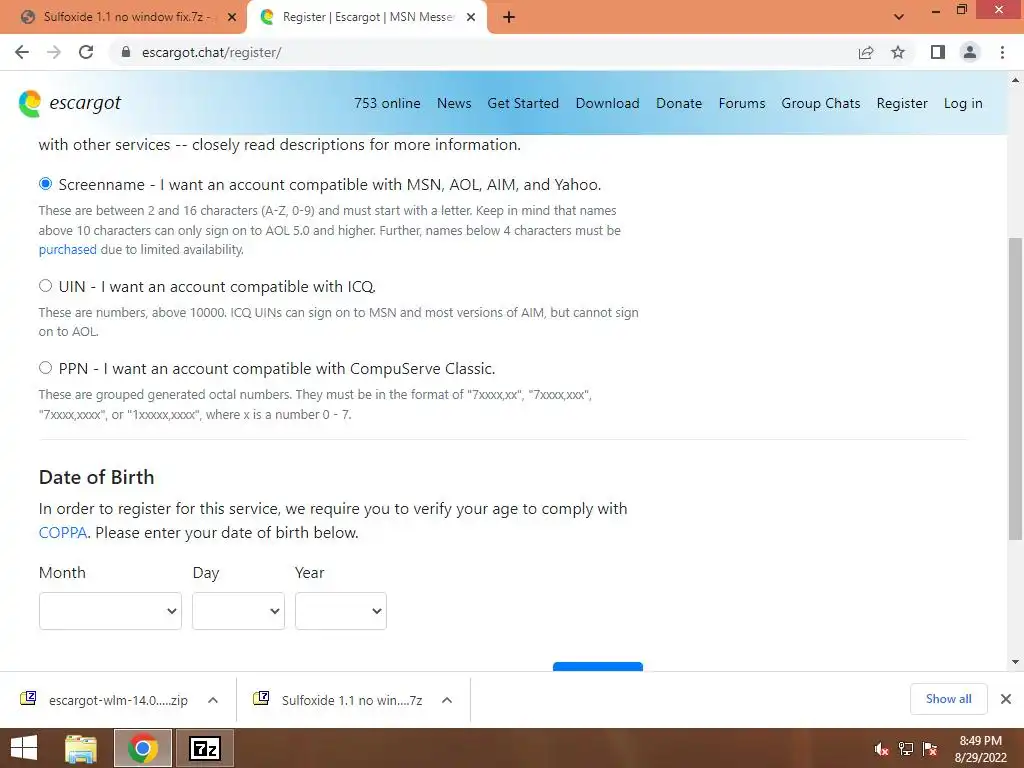Open 7-Zip from the taskbar
Viewport: 1024px width, 768px height.
205,748
